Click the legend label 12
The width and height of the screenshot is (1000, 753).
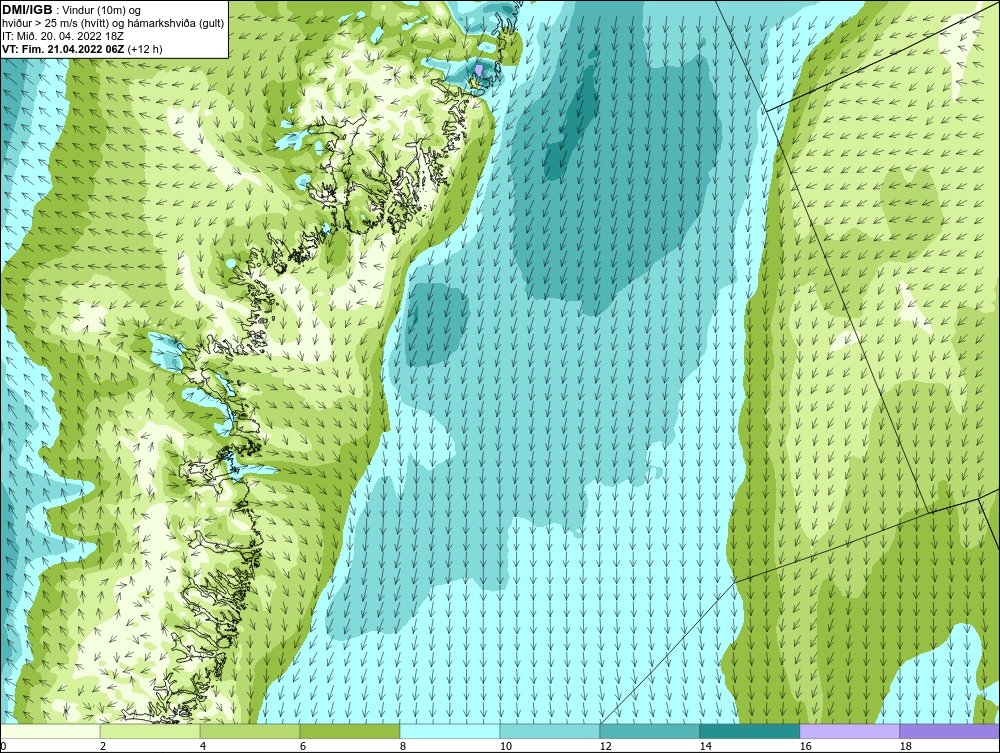click(x=606, y=746)
